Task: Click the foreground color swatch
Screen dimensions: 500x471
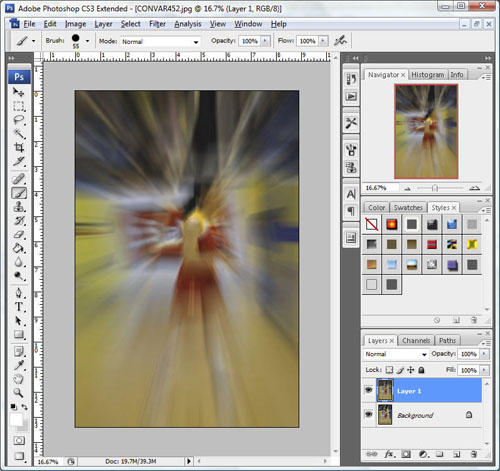Action: click(16, 419)
